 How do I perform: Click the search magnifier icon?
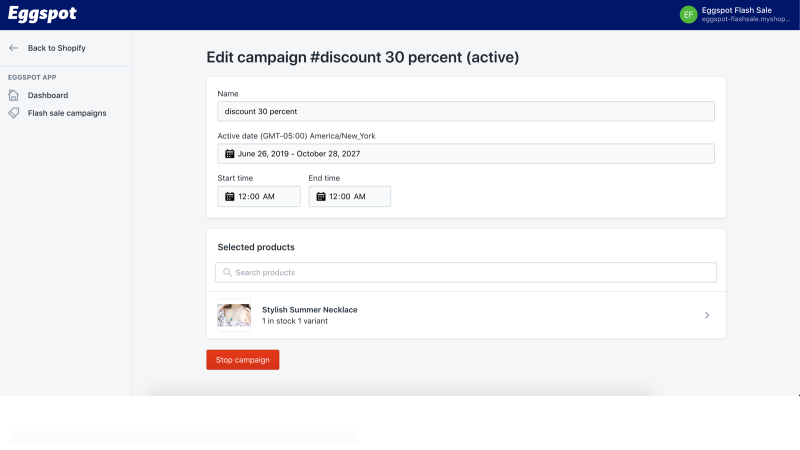[x=227, y=272]
